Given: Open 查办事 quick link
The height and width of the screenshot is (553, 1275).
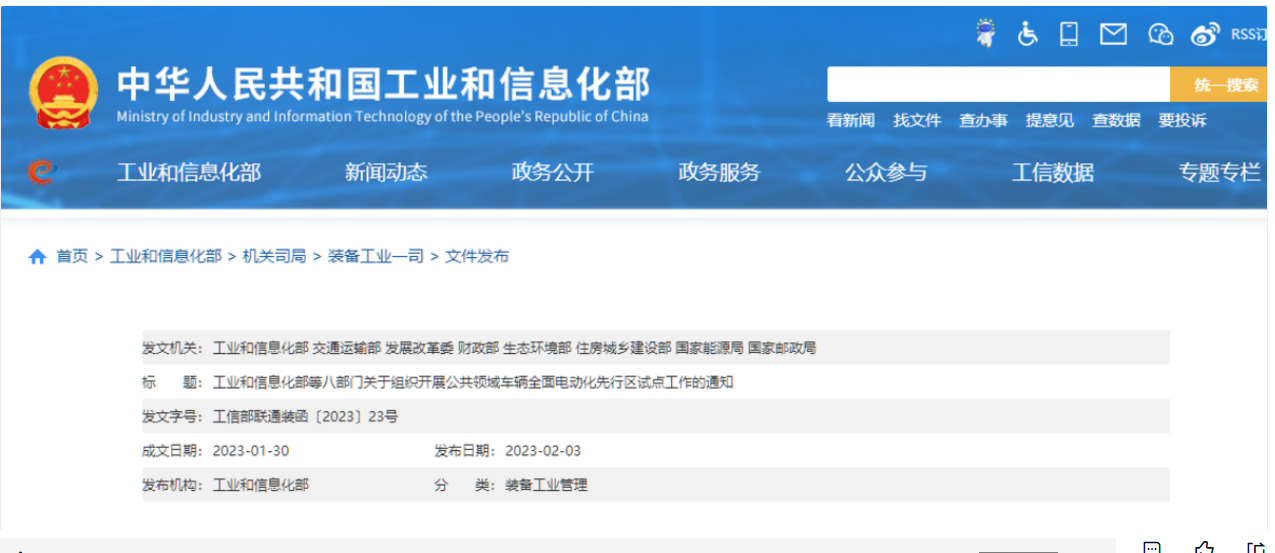Looking at the screenshot, I should (x=983, y=120).
